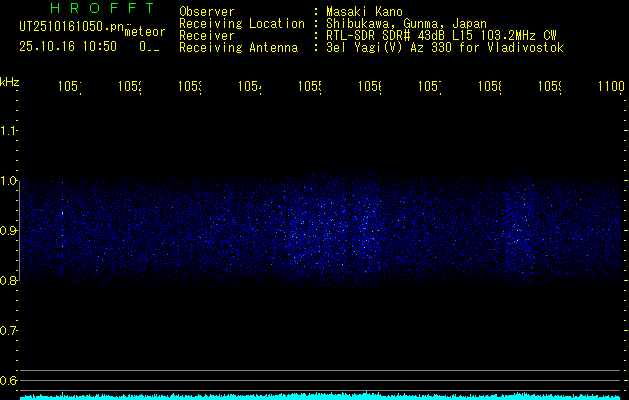The image size is (629, 400).
Task: Click the 0.6 frequency axis label
Action: (8, 380)
